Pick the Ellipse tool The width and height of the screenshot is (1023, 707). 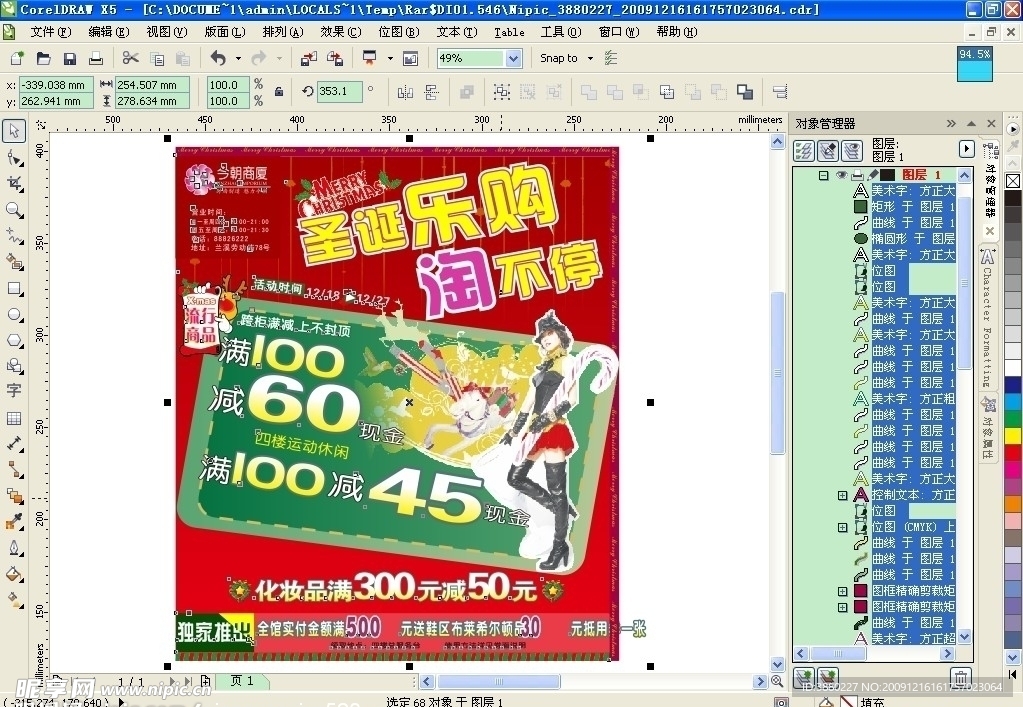tap(14, 314)
